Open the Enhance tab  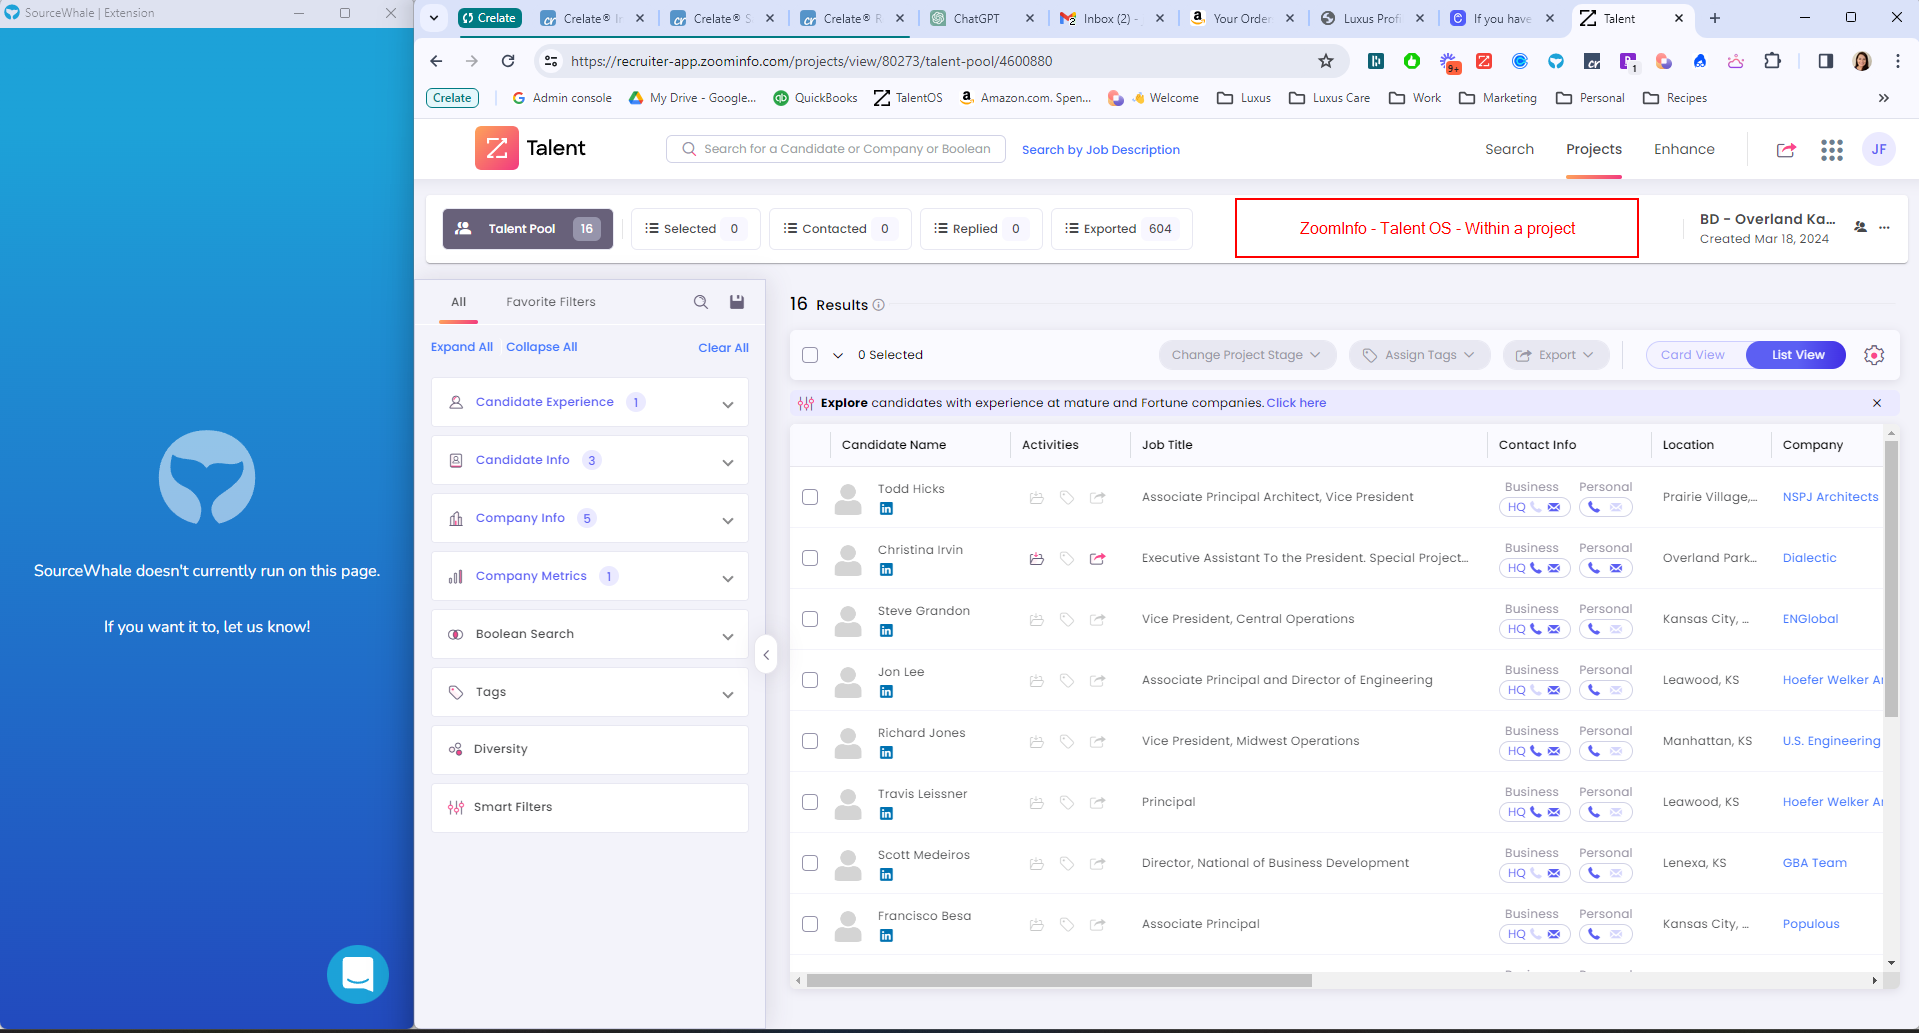pyautogui.click(x=1684, y=149)
